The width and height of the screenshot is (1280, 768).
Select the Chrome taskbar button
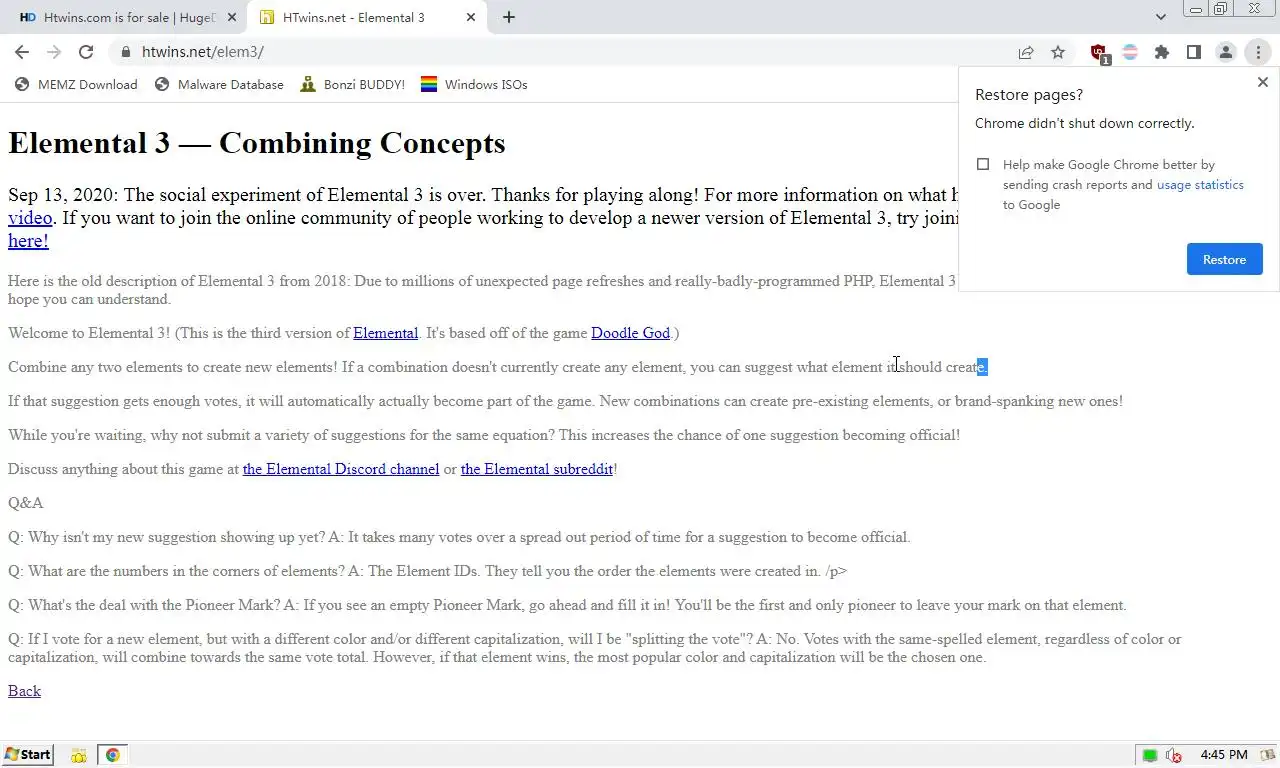pos(112,755)
